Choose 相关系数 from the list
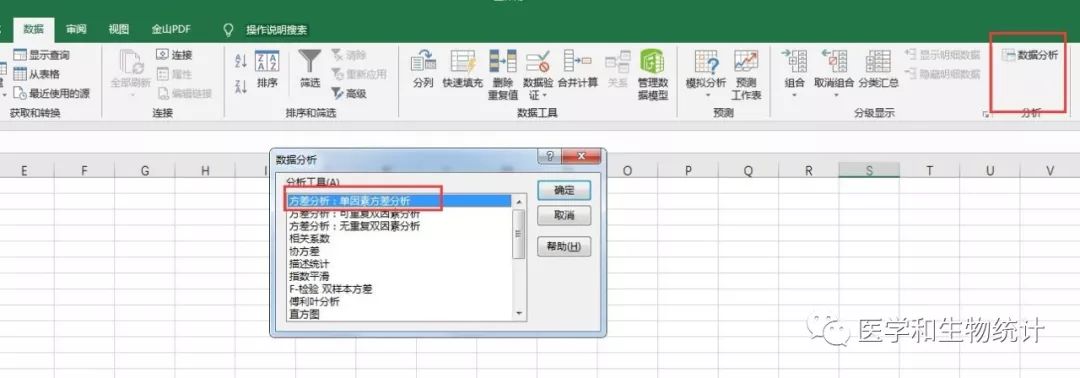Viewport: 1080px width, 378px height. pos(398,238)
